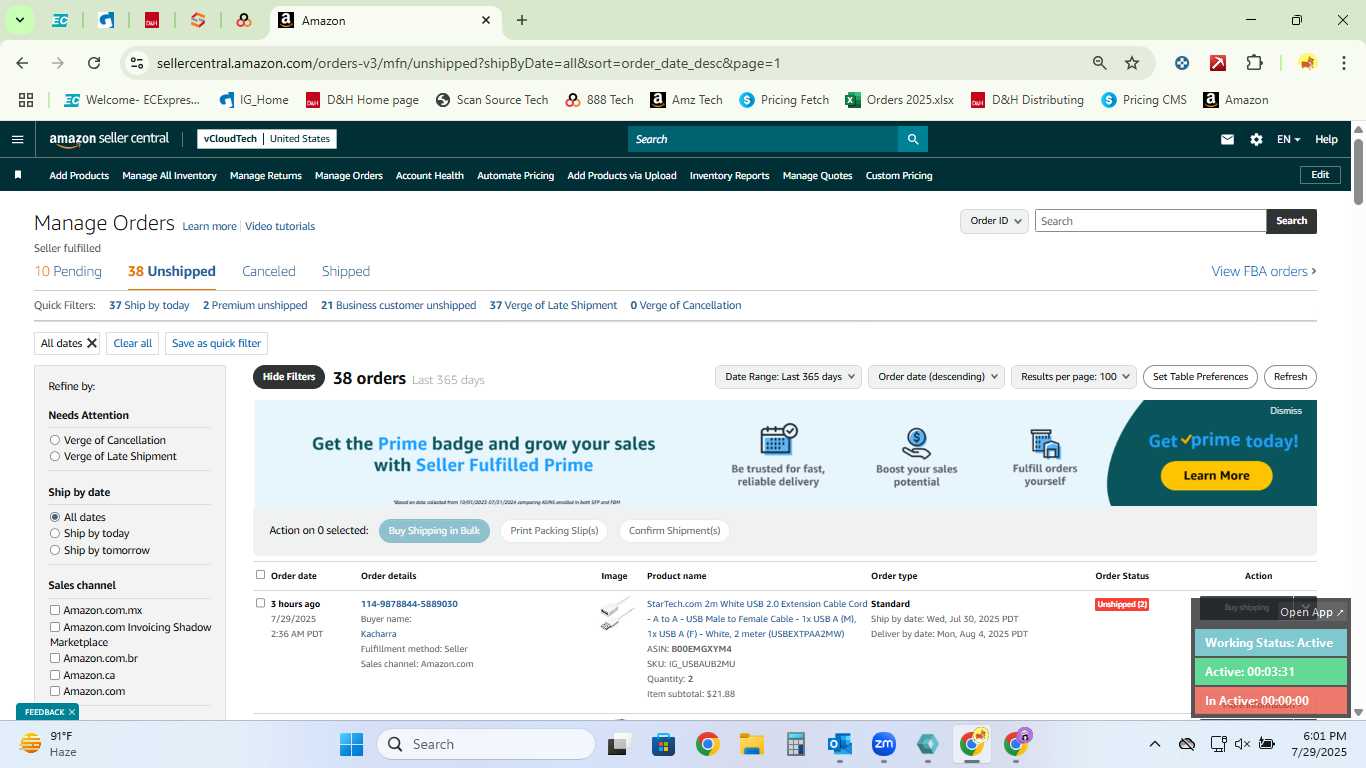Open the Seller Central mail messages icon
This screenshot has width=1366, height=768.
click(x=1227, y=139)
